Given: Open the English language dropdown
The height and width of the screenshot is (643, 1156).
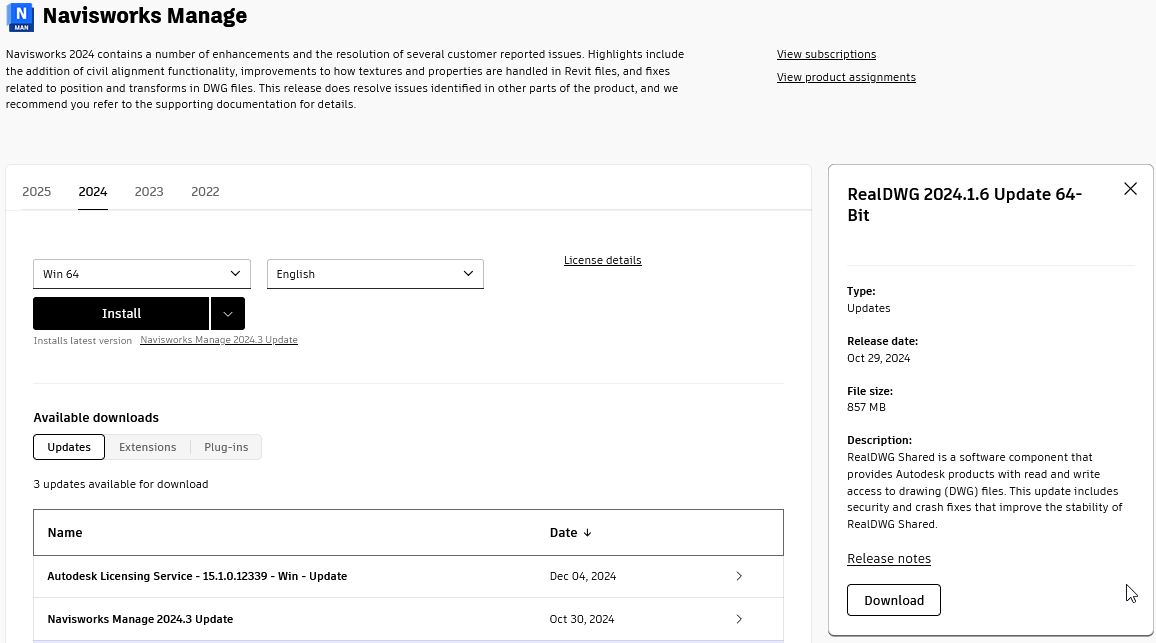Looking at the screenshot, I should point(375,274).
